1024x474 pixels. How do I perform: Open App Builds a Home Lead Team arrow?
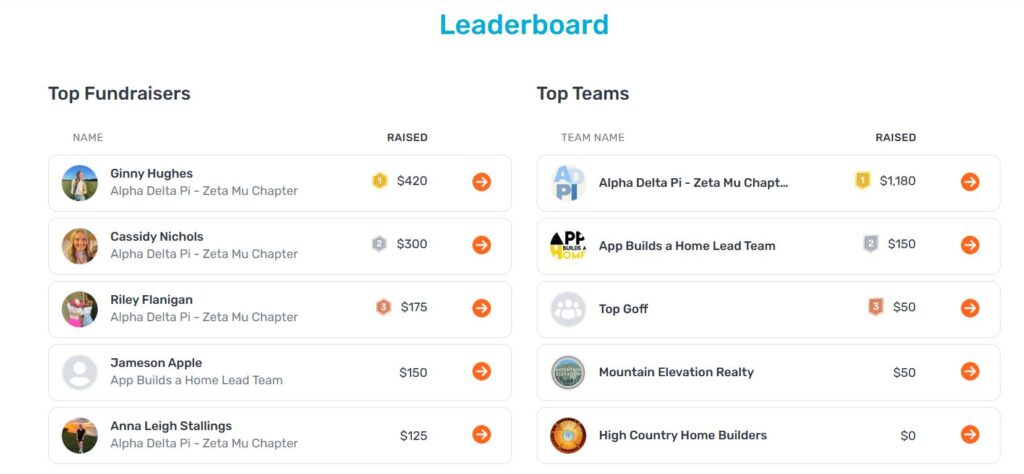click(x=970, y=245)
